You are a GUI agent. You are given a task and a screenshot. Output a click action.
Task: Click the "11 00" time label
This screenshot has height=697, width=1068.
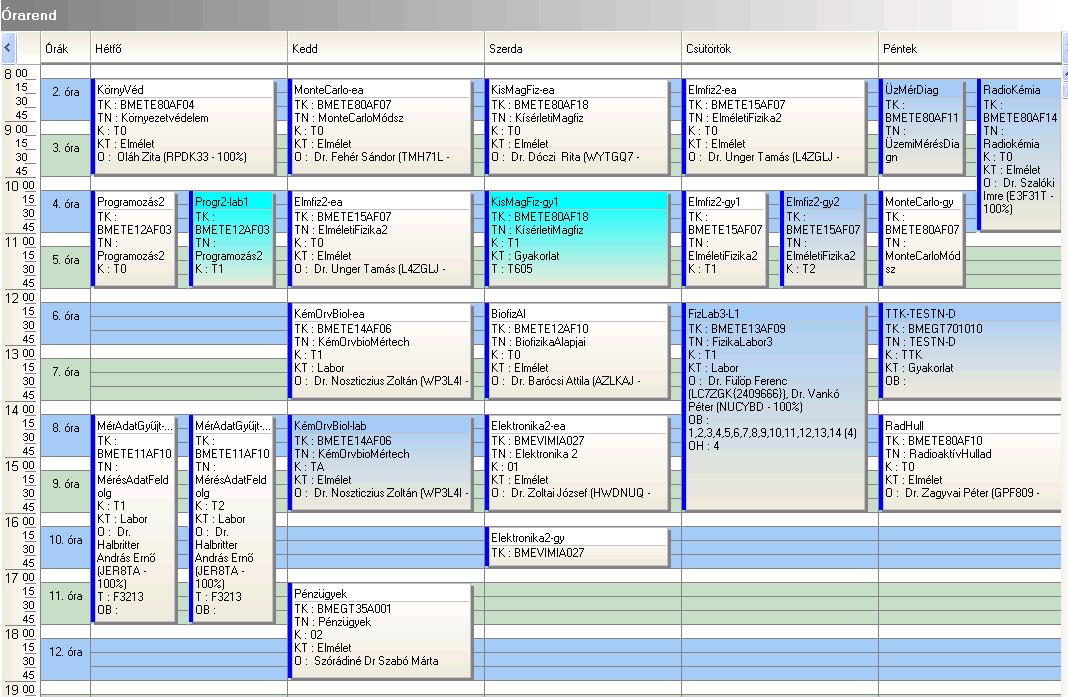pyautogui.click(x=20, y=241)
